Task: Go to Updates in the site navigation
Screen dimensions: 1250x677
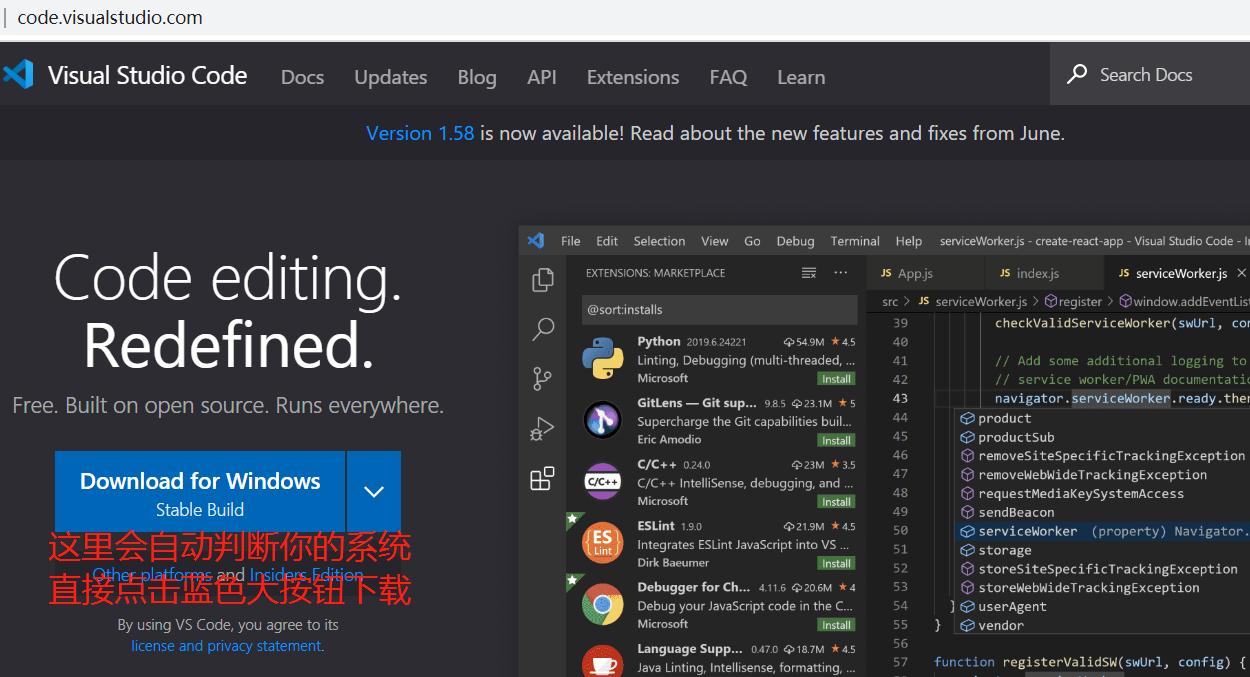Action: click(x=390, y=77)
